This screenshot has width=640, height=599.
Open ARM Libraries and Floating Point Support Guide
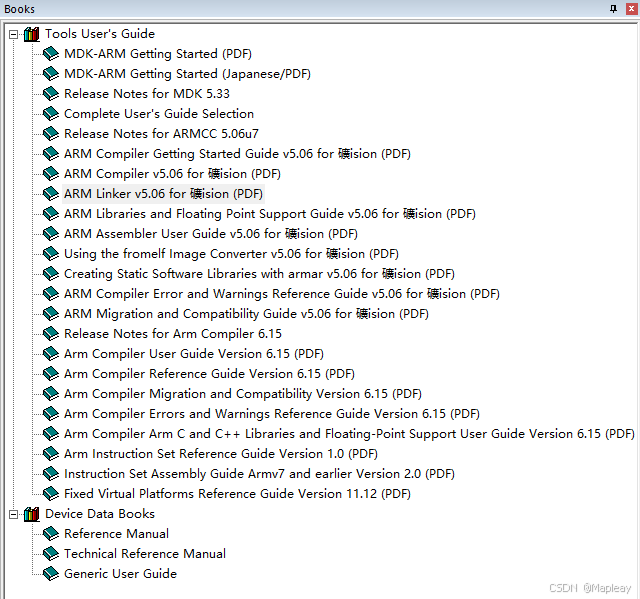270,214
